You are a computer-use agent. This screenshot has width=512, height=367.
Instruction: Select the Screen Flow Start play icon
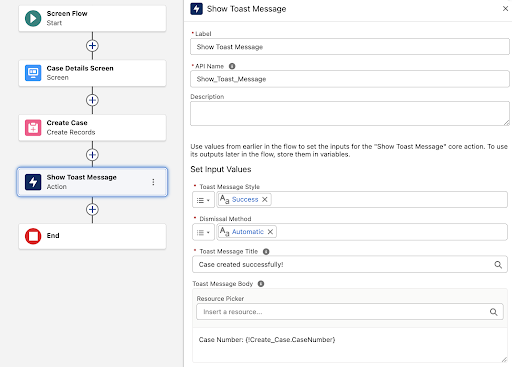(x=33, y=18)
